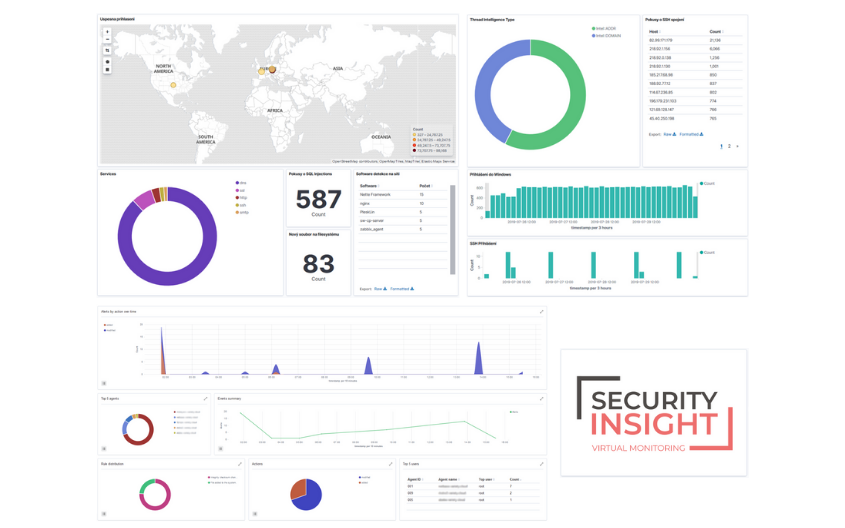Sort Software table by Počet column
Image resolution: width=845 pixels, height=528 pixels.
coord(426,186)
